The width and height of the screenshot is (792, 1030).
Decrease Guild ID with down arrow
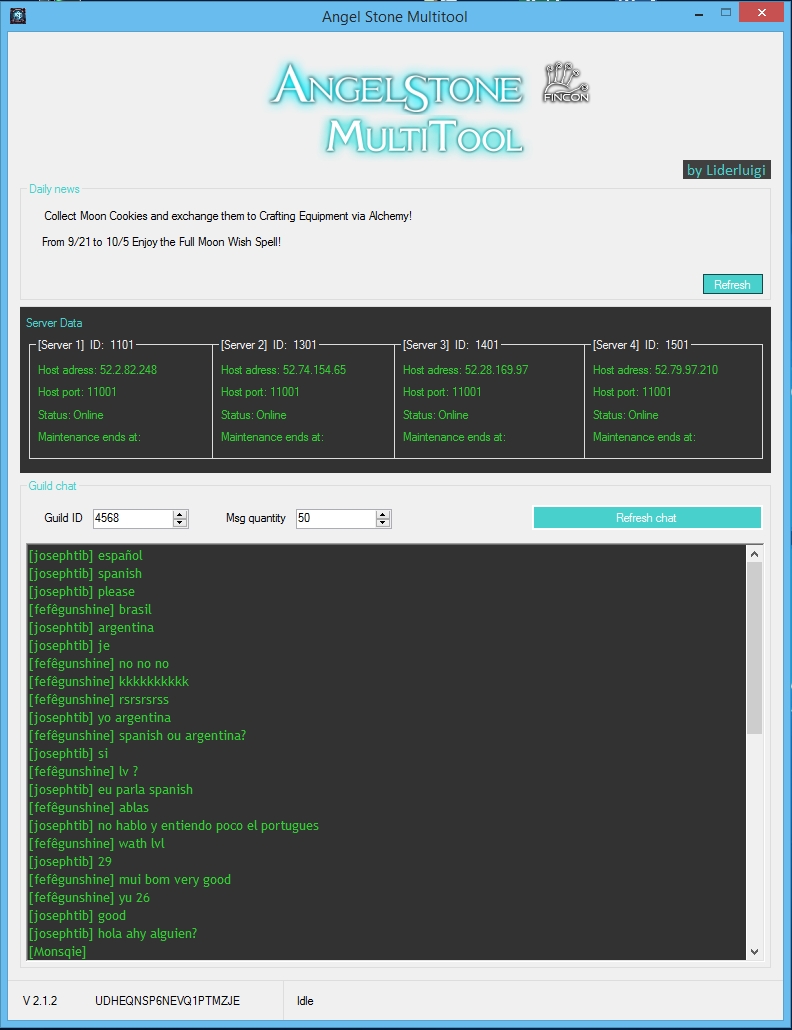pyautogui.click(x=180, y=523)
